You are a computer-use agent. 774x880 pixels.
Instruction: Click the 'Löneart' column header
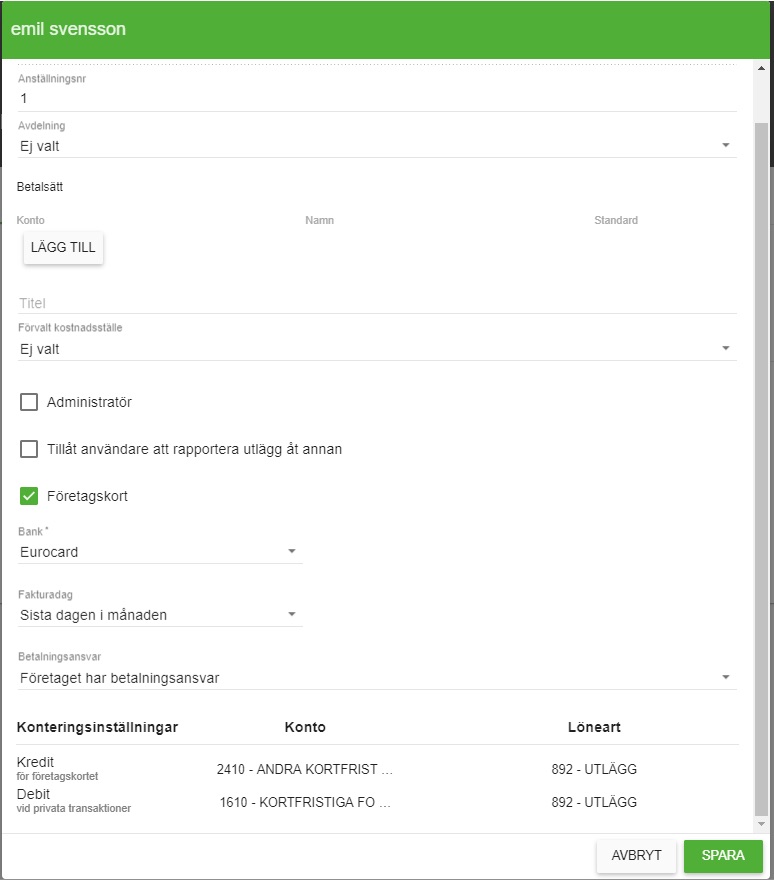(594, 727)
